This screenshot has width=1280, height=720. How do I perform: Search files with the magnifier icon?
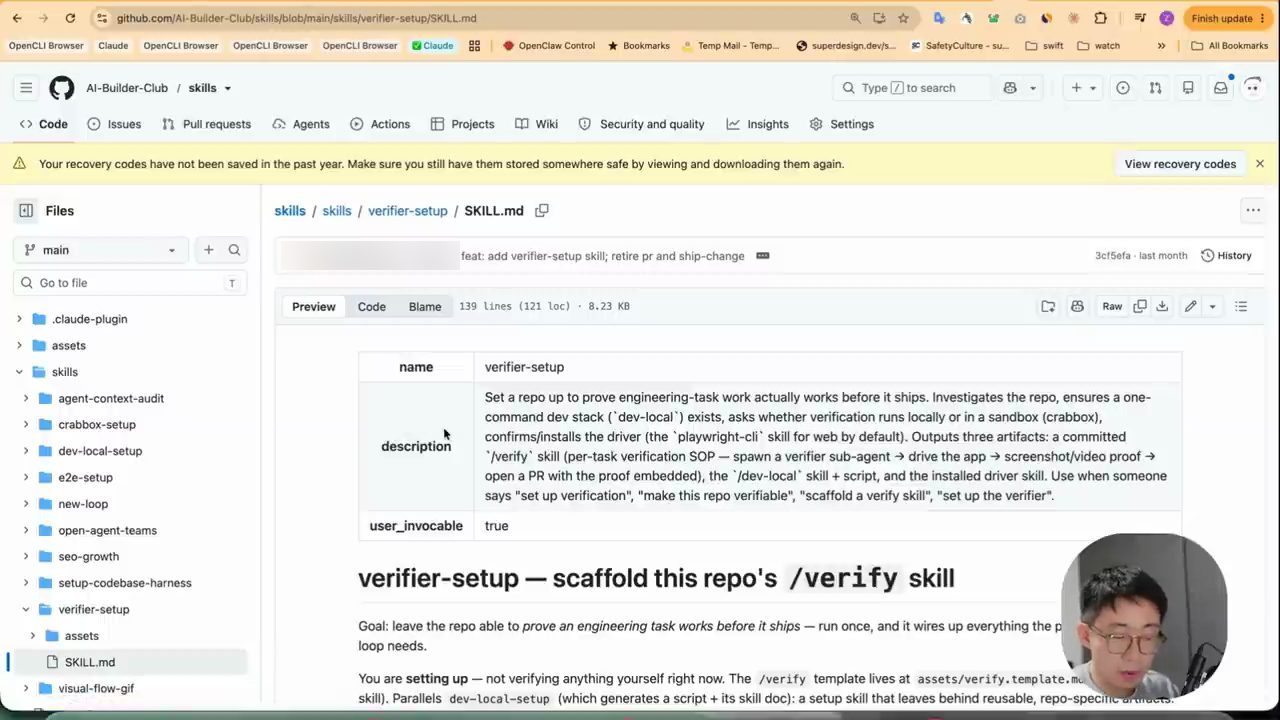(234, 250)
